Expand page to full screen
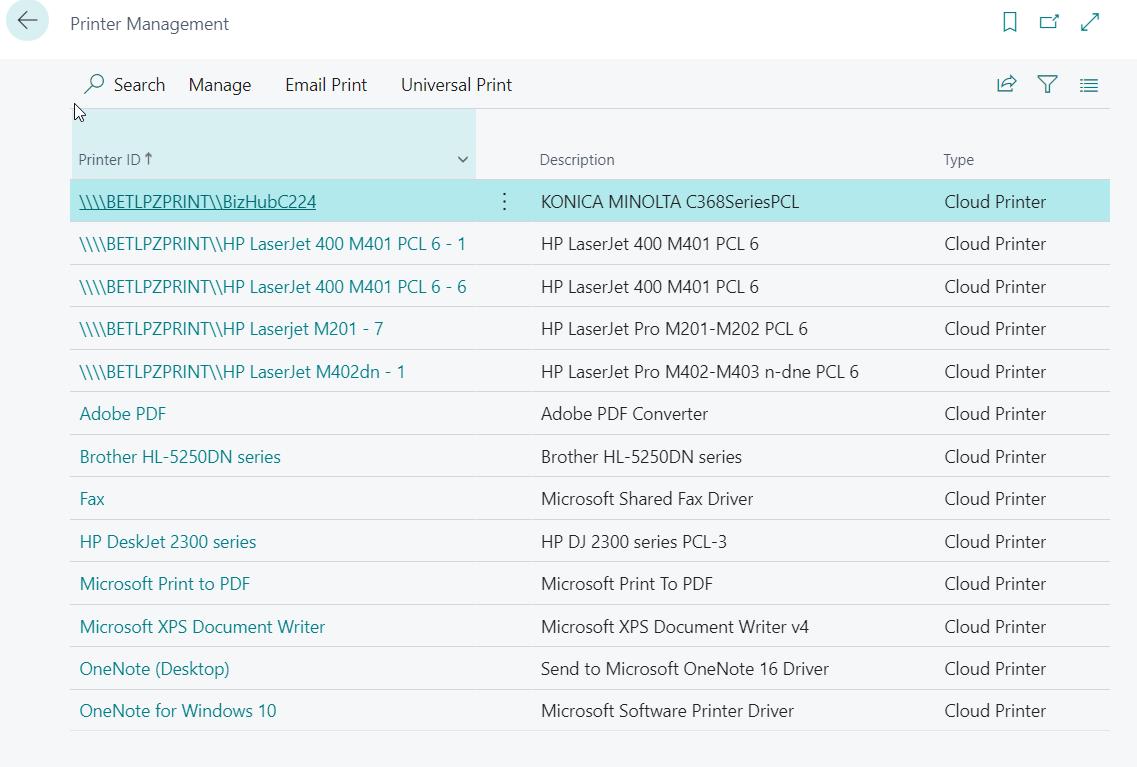 pyautogui.click(x=1089, y=22)
